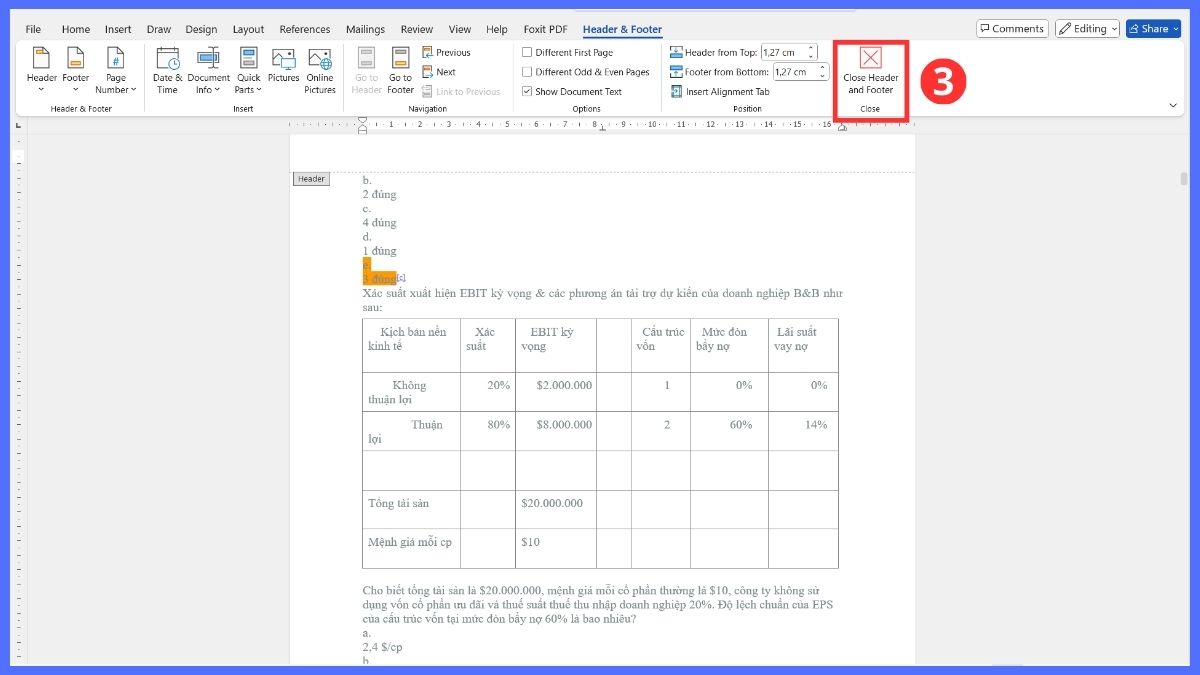Open the References tab
This screenshot has height=675, width=1200.
(305, 30)
